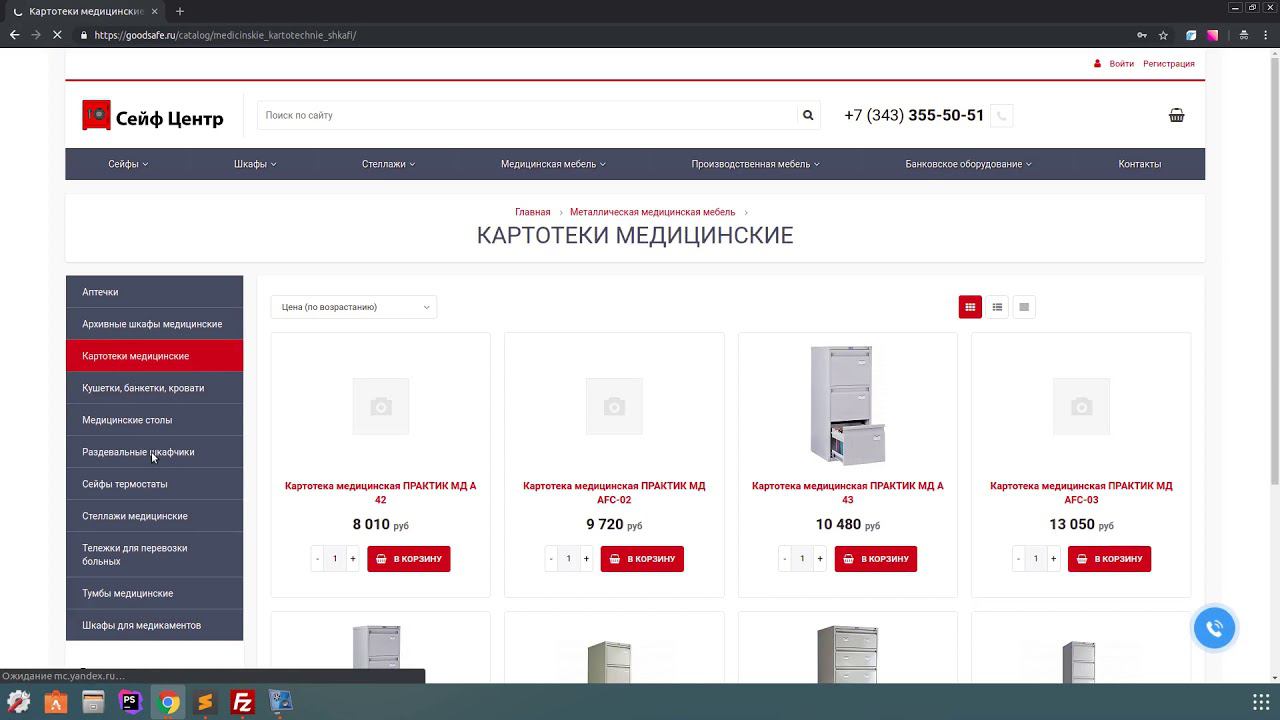Click the blue extension icon in the toolbar
This screenshot has height=720, width=1280.
point(1191,35)
